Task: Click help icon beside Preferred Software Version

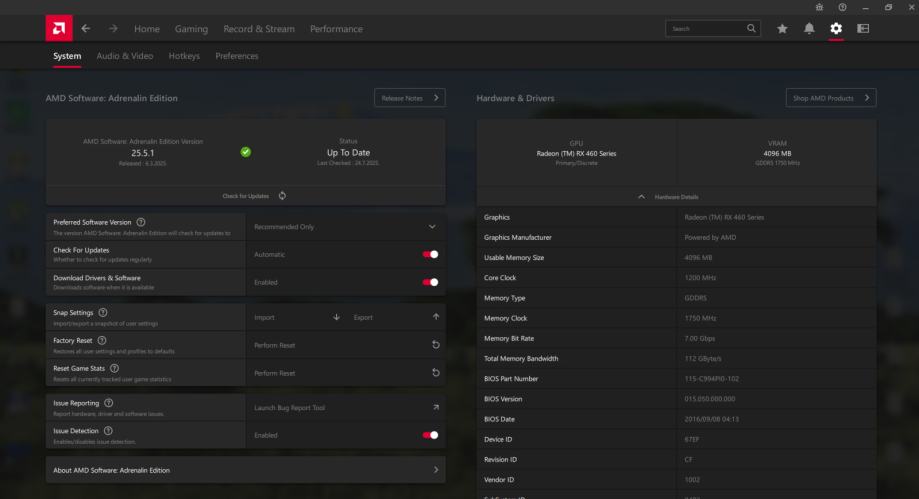Action: (141, 222)
